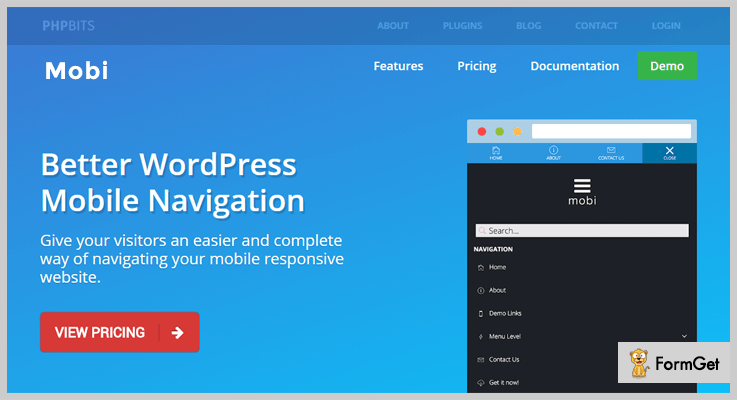This screenshot has width=737, height=400.
Task: Click the phone icon beside Demo Links
Action: (x=480, y=314)
